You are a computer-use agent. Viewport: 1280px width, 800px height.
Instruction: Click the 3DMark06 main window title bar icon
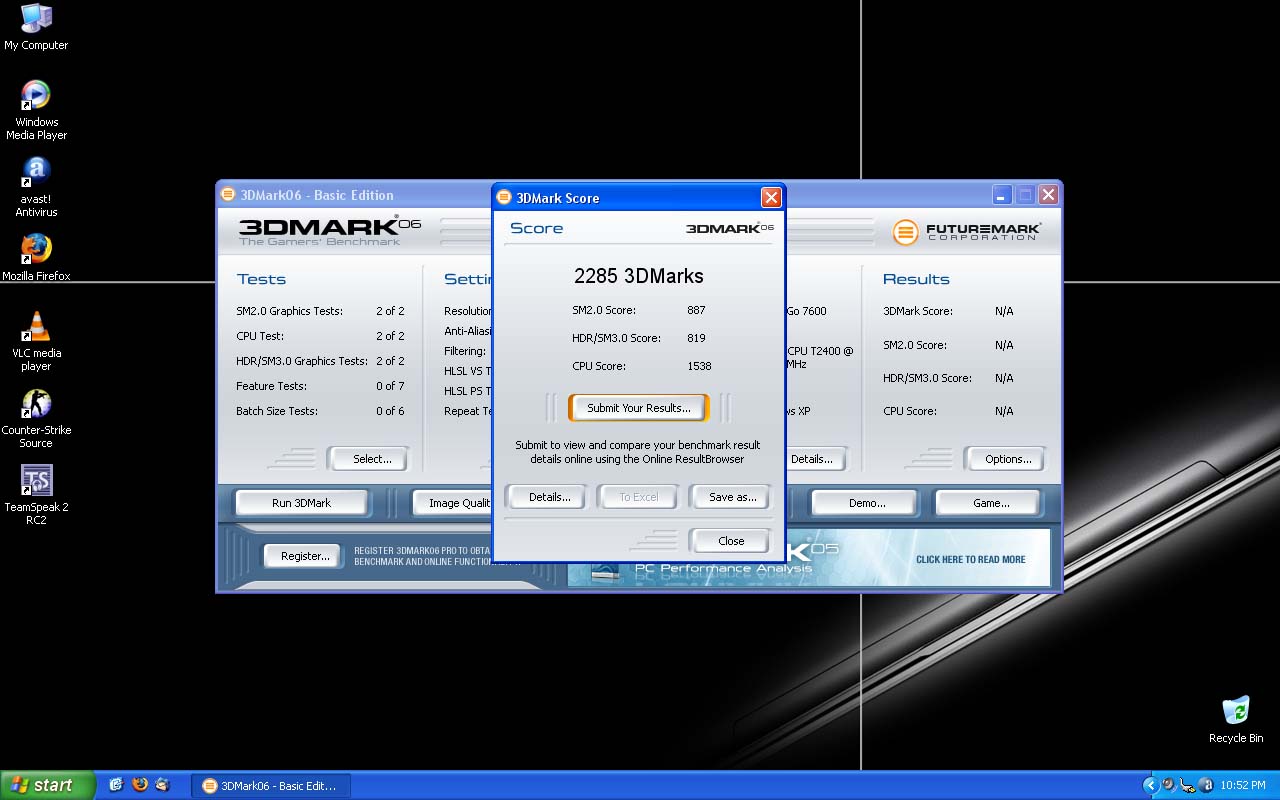(x=228, y=195)
